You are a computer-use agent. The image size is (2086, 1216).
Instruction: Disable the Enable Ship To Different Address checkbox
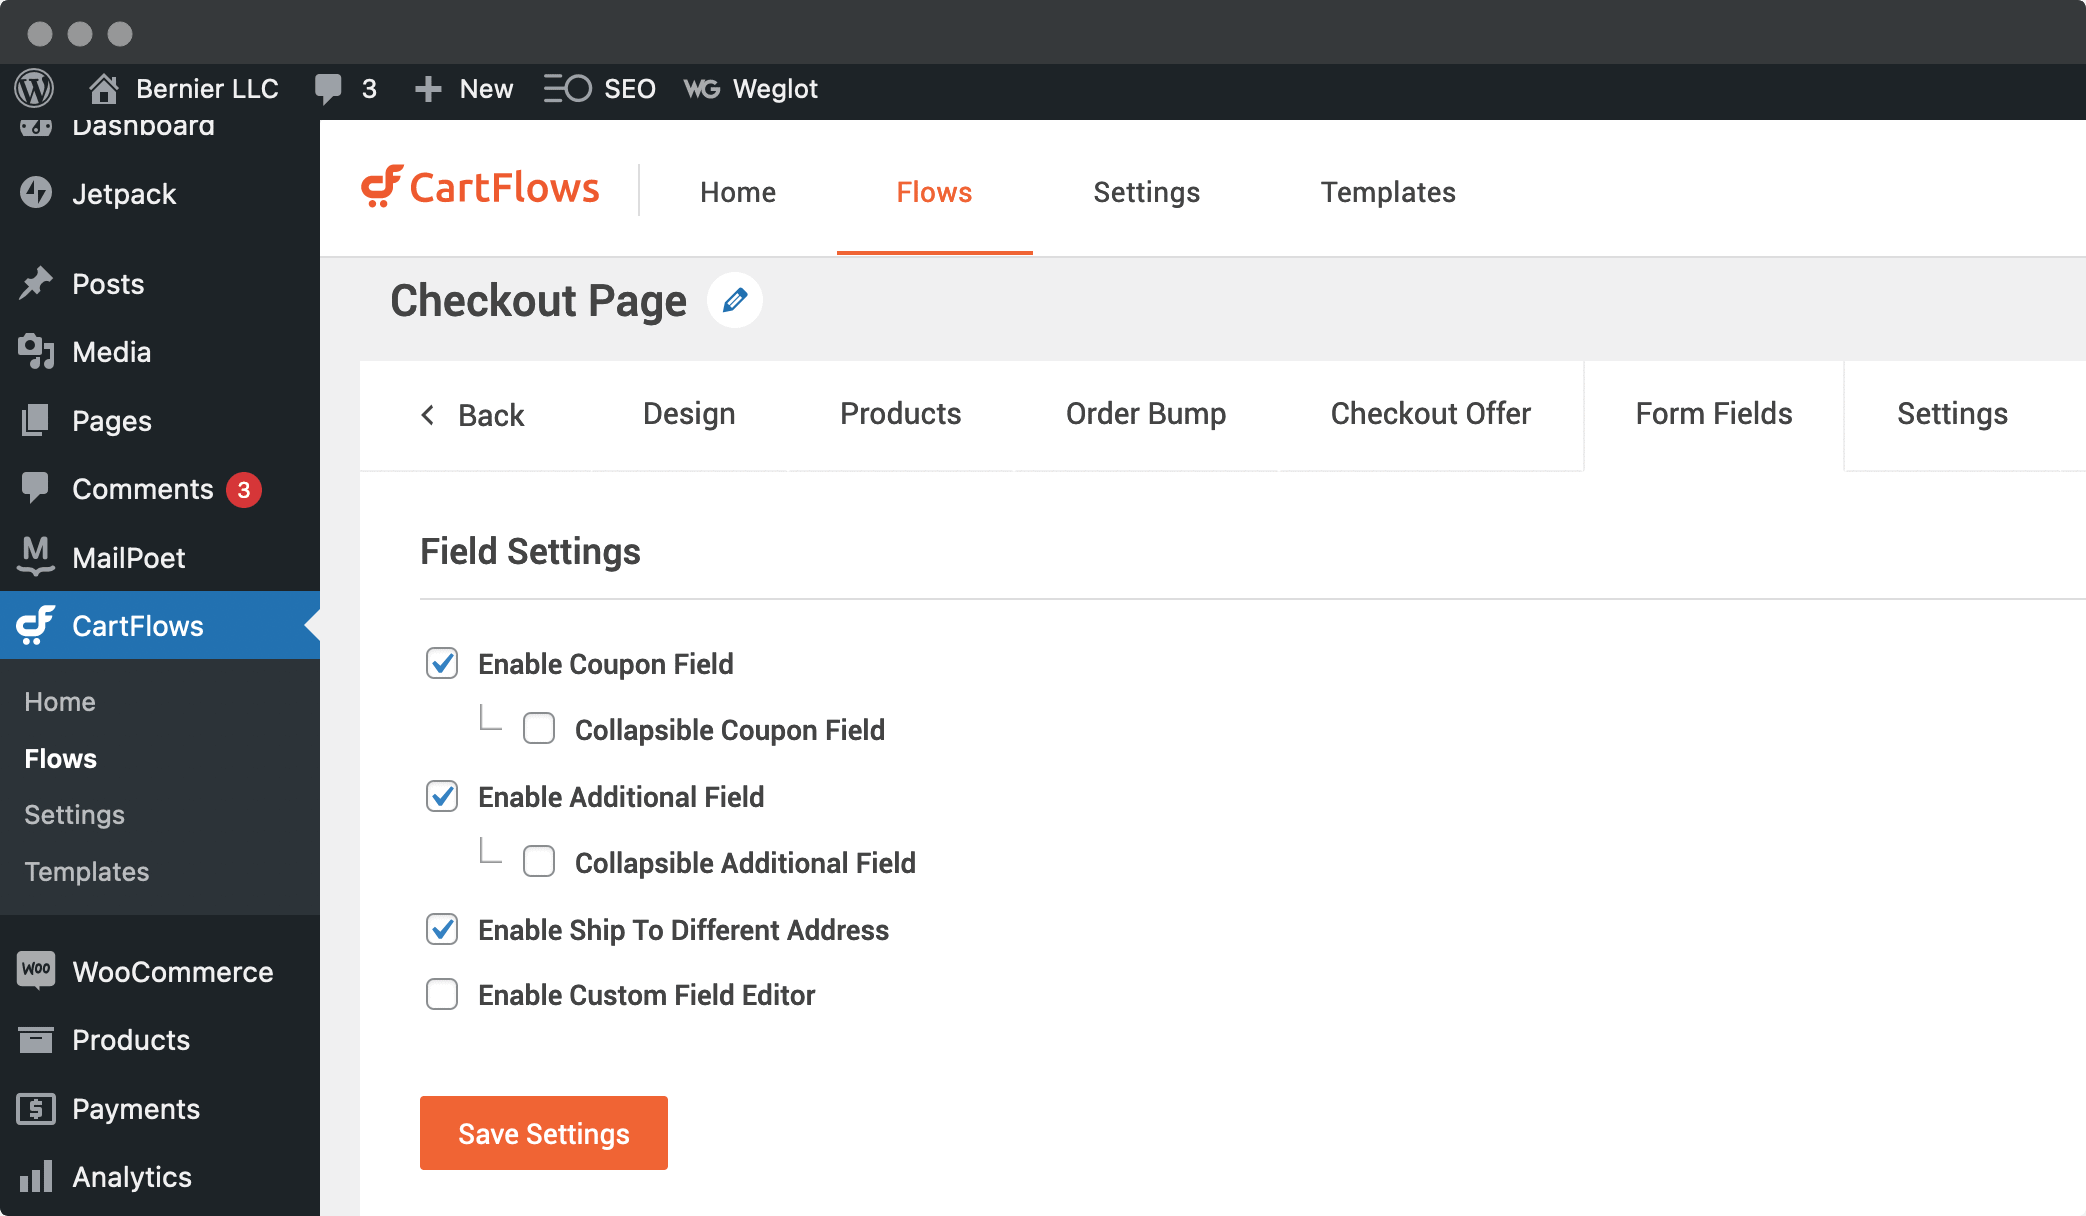pos(442,928)
